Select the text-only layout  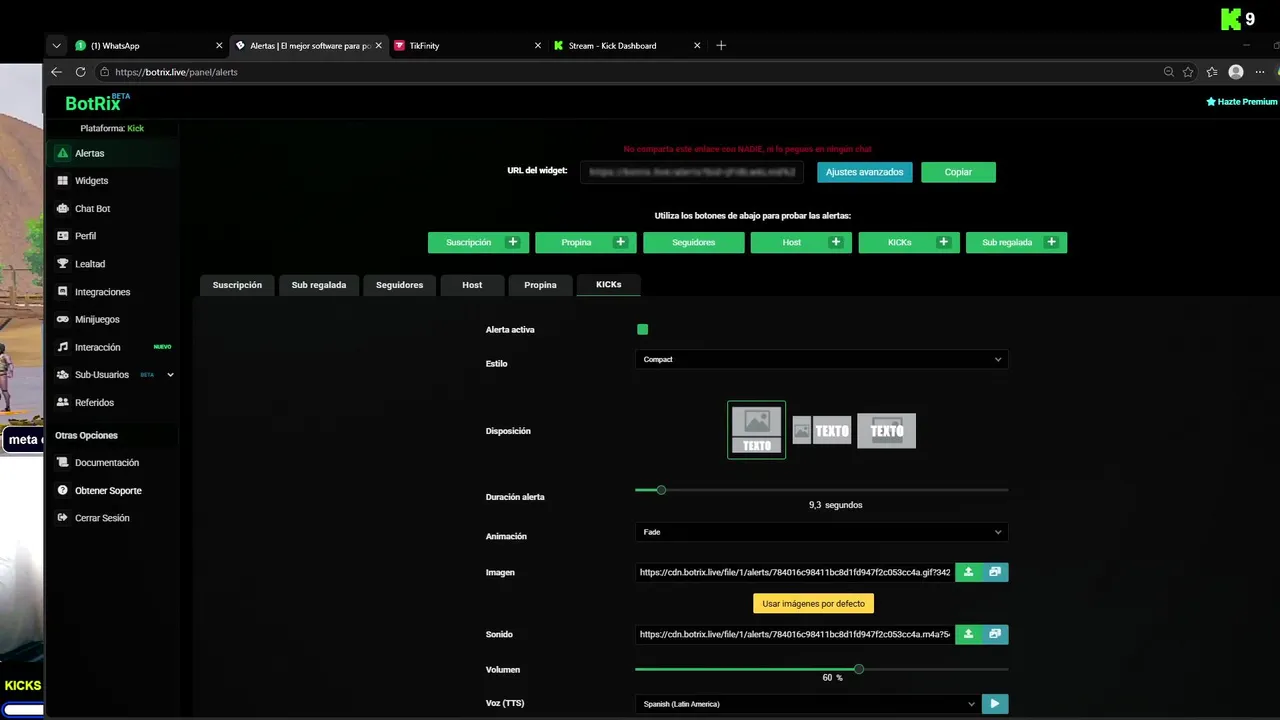[x=887, y=430]
